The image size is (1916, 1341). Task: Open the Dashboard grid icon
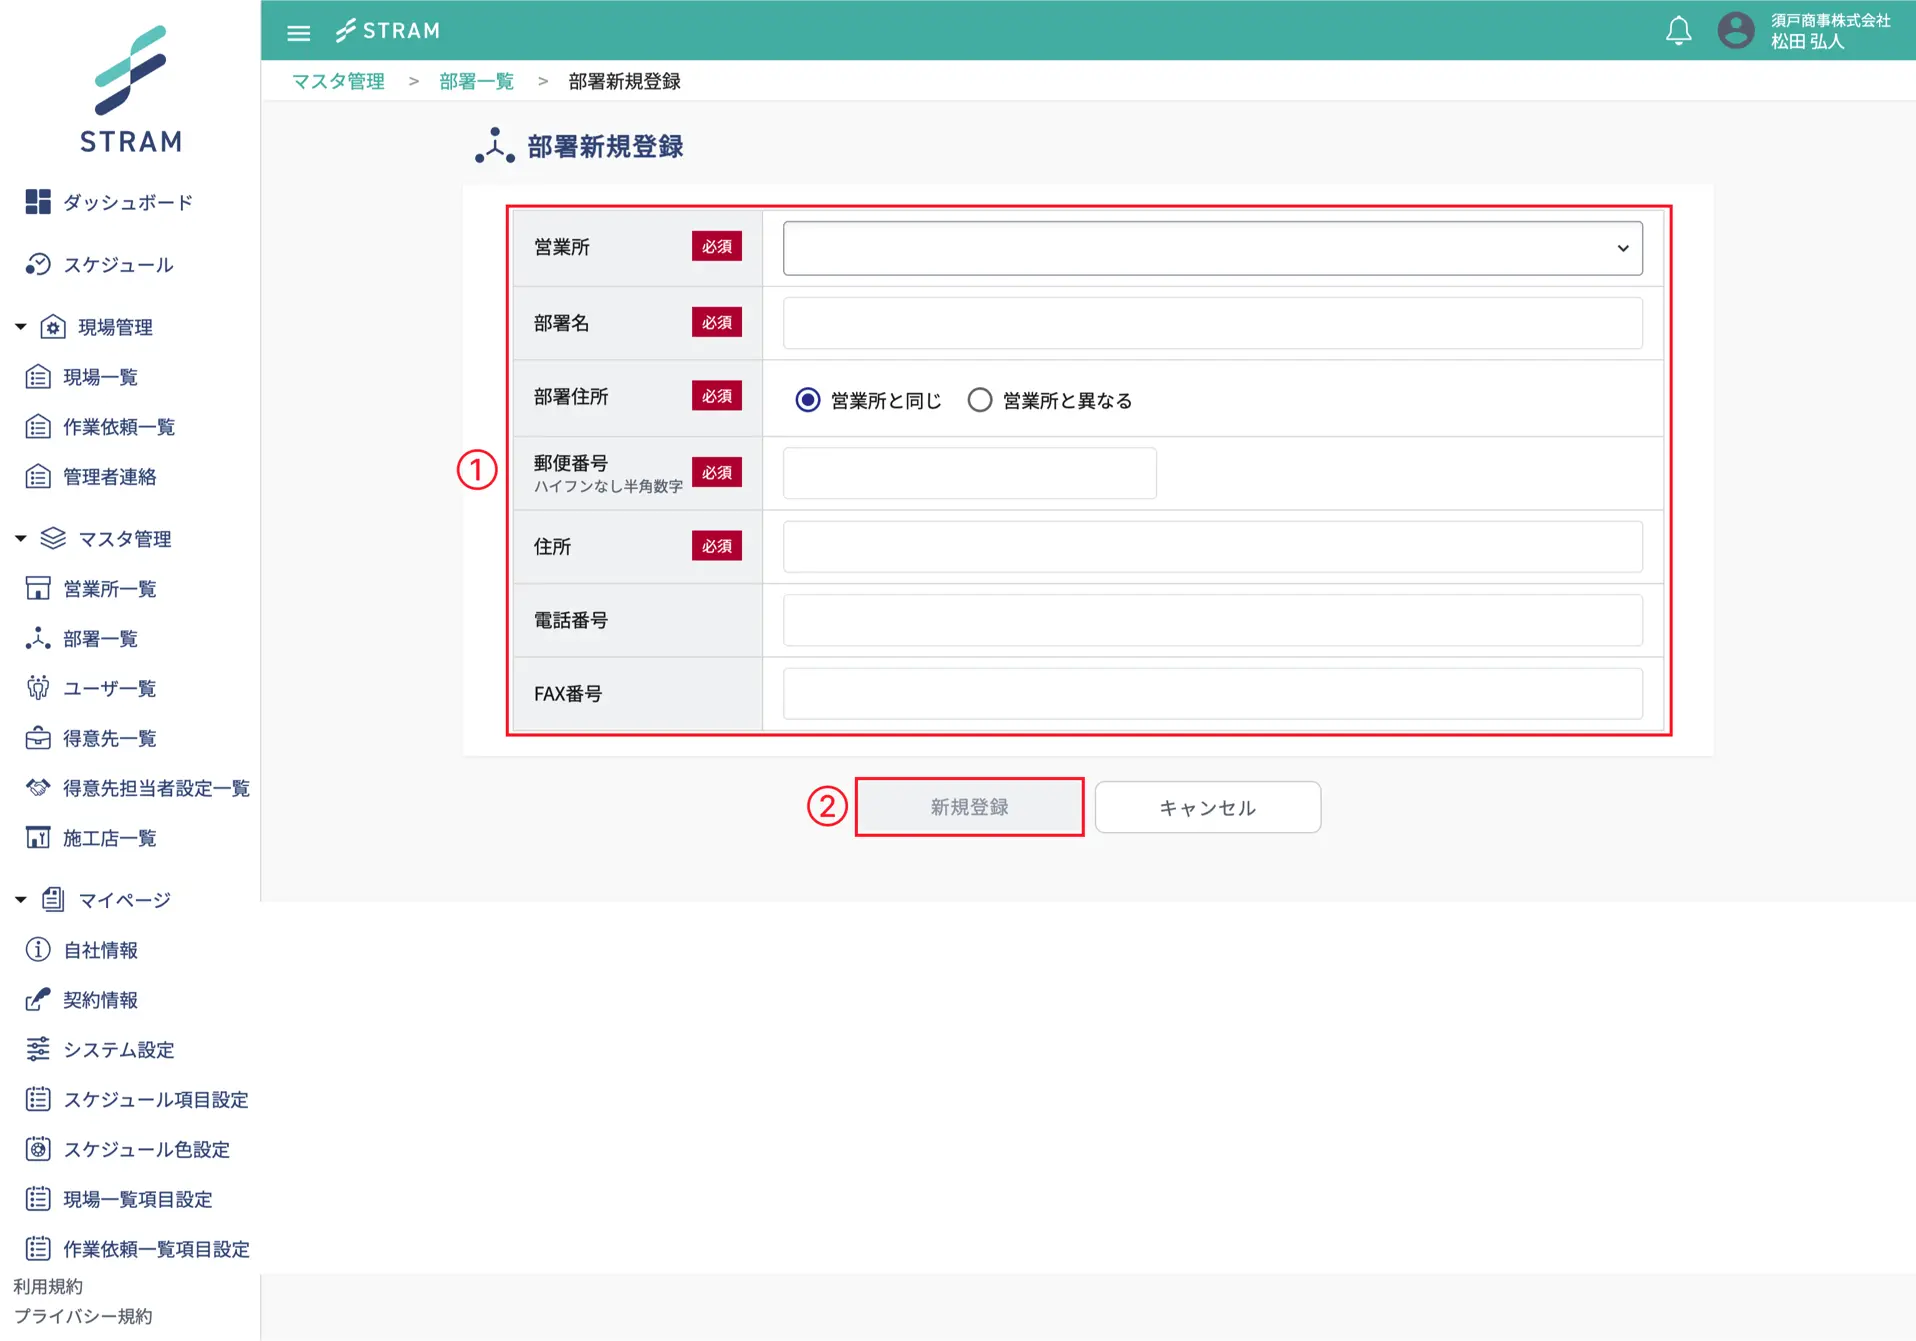[38, 202]
